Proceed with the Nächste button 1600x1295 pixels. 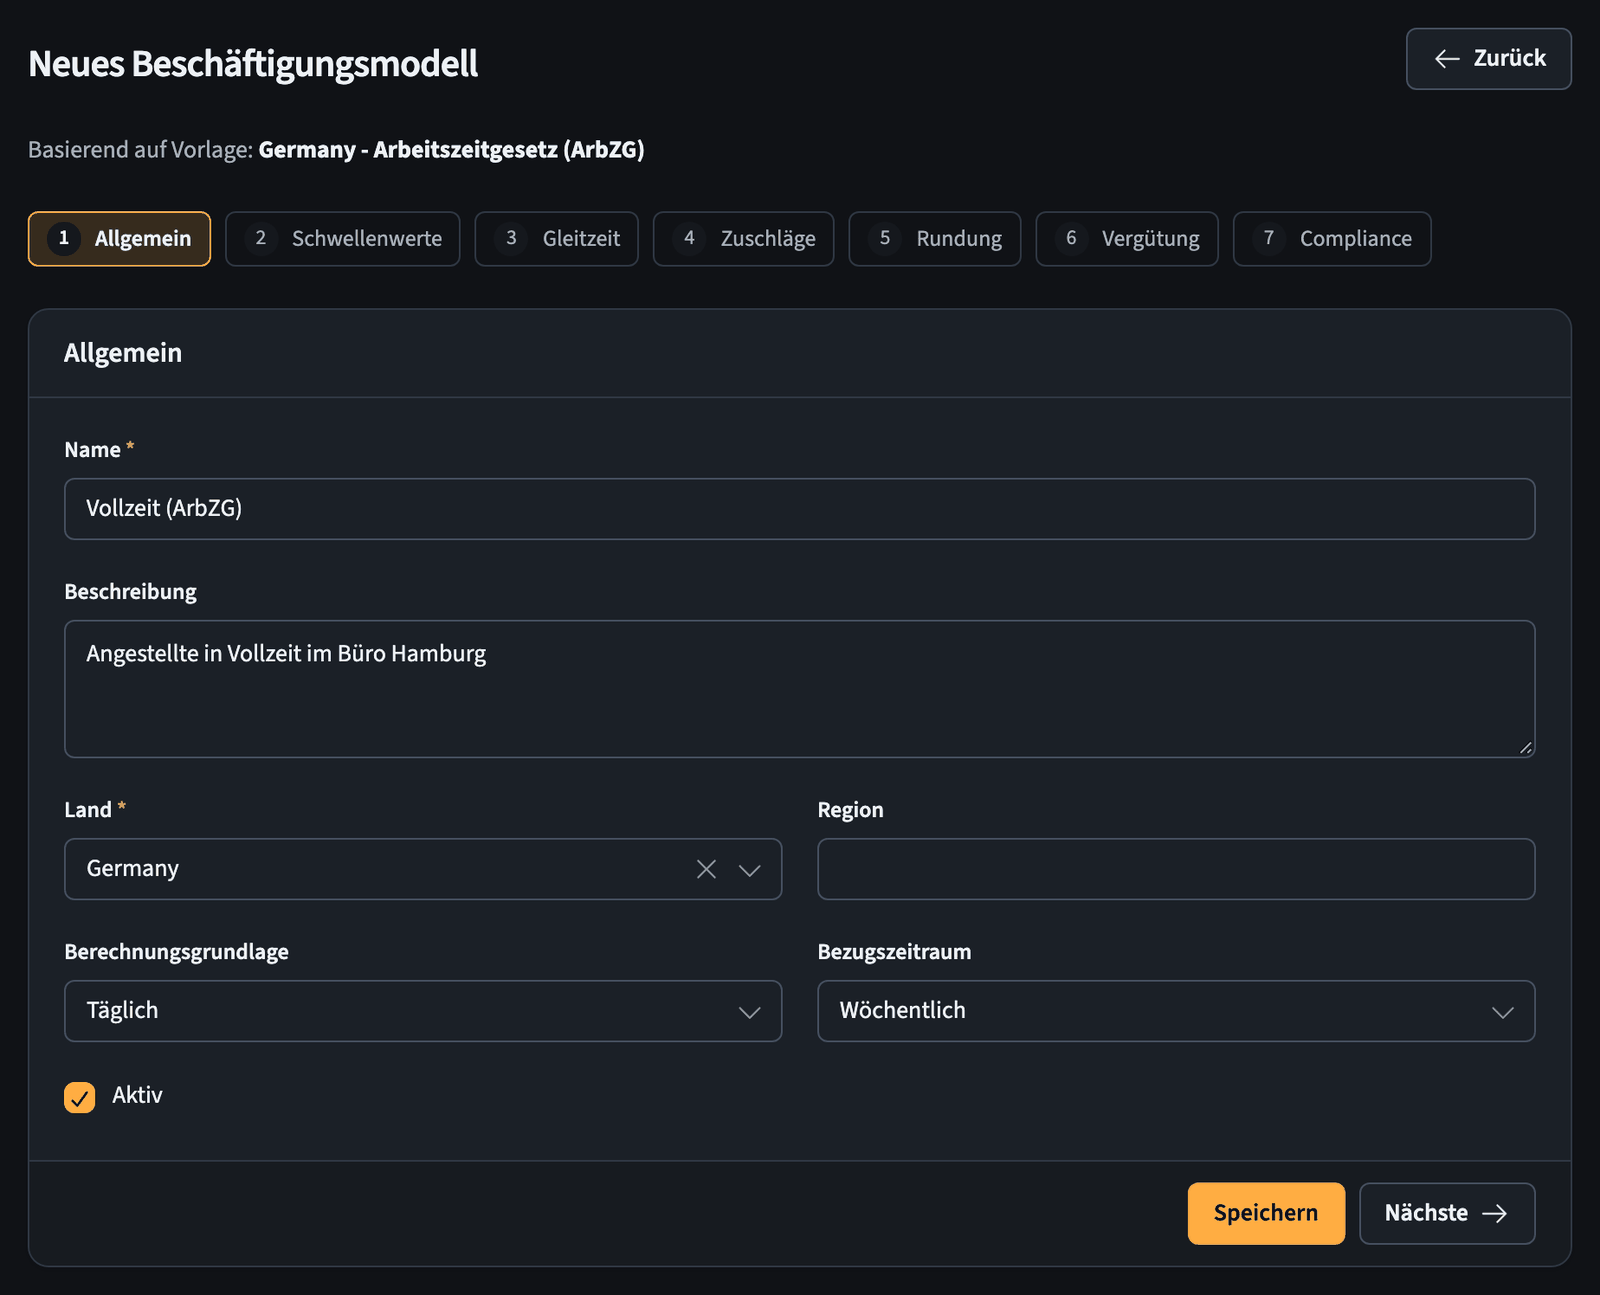[x=1447, y=1214]
